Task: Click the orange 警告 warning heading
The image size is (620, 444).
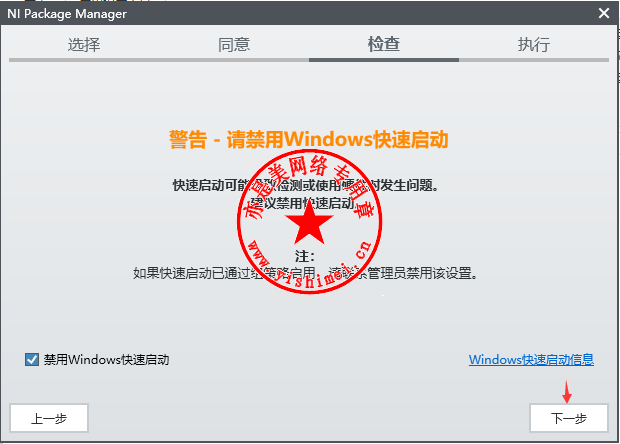Action: coord(309,140)
